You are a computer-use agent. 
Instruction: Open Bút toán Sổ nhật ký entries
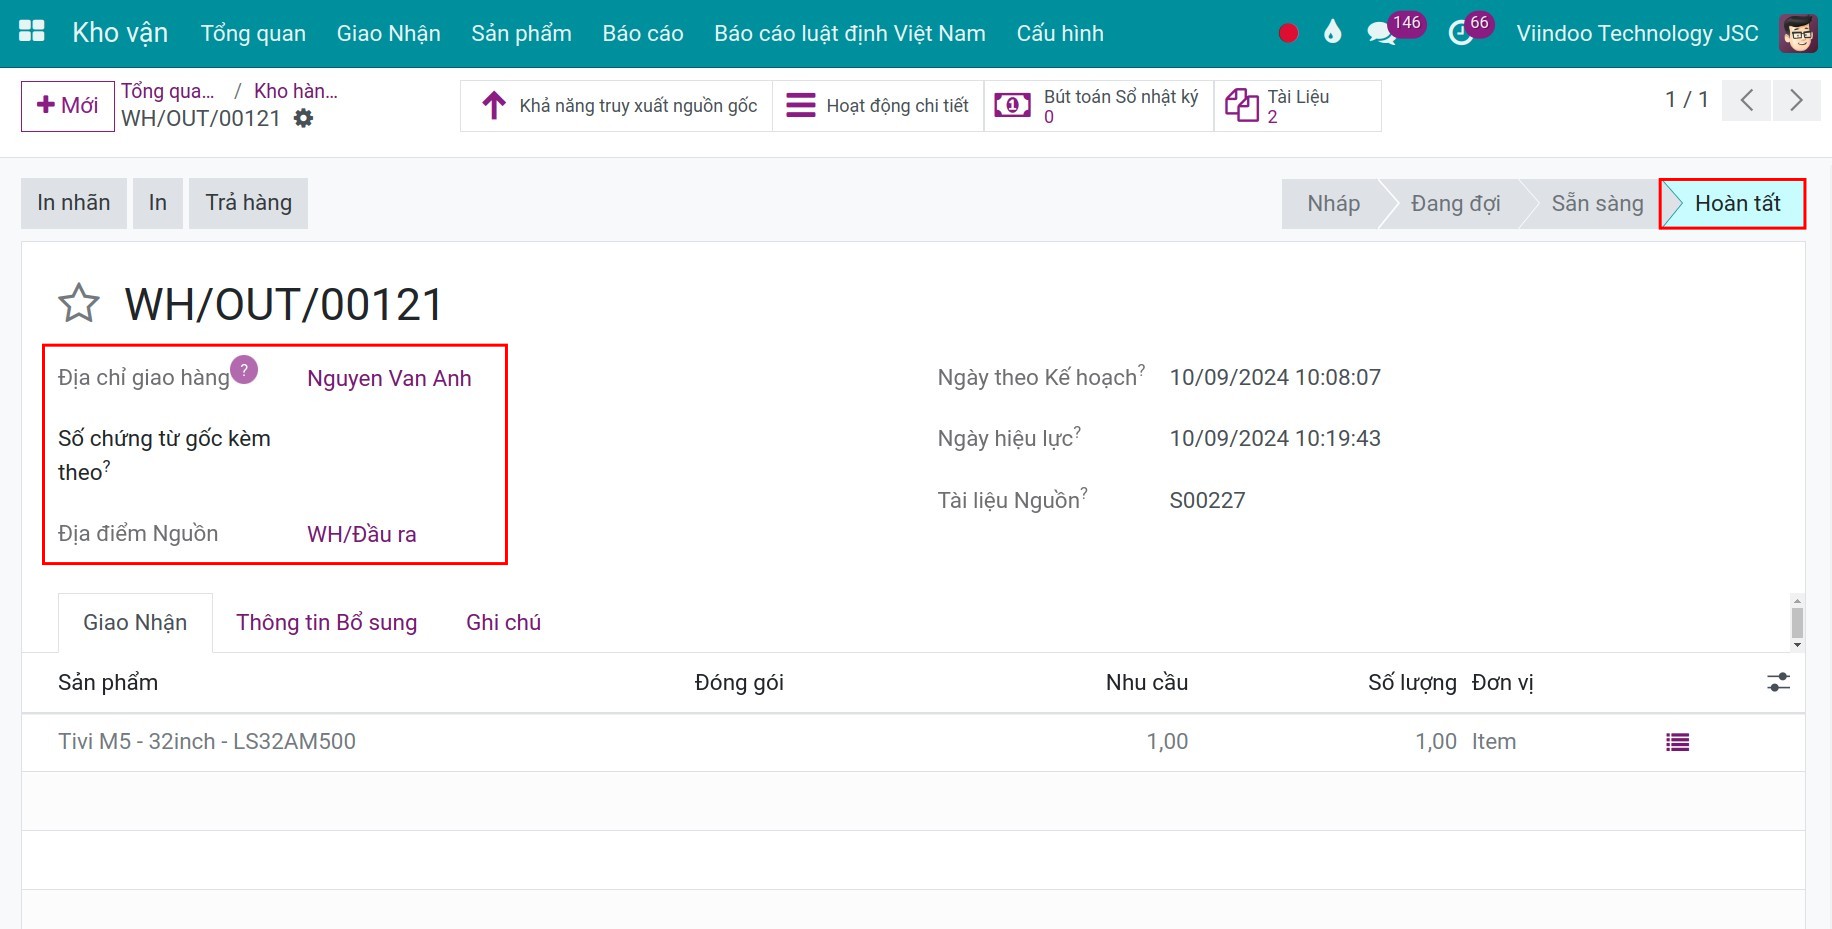(1099, 105)
